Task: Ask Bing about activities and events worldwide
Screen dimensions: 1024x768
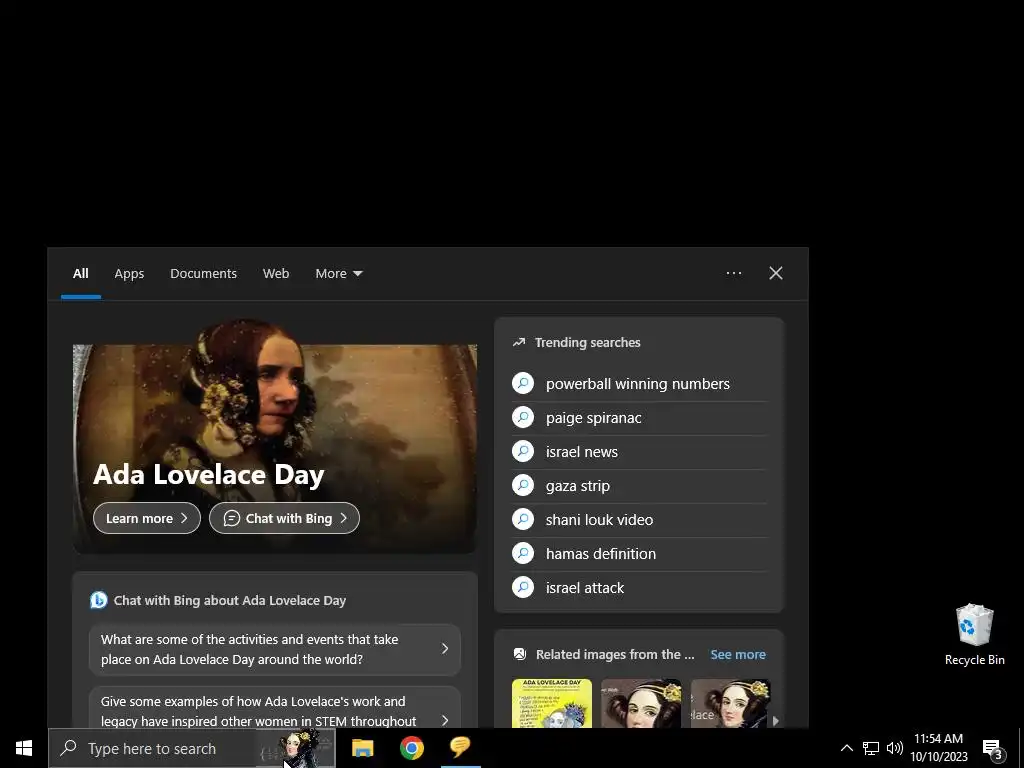Action: (275, 650)
